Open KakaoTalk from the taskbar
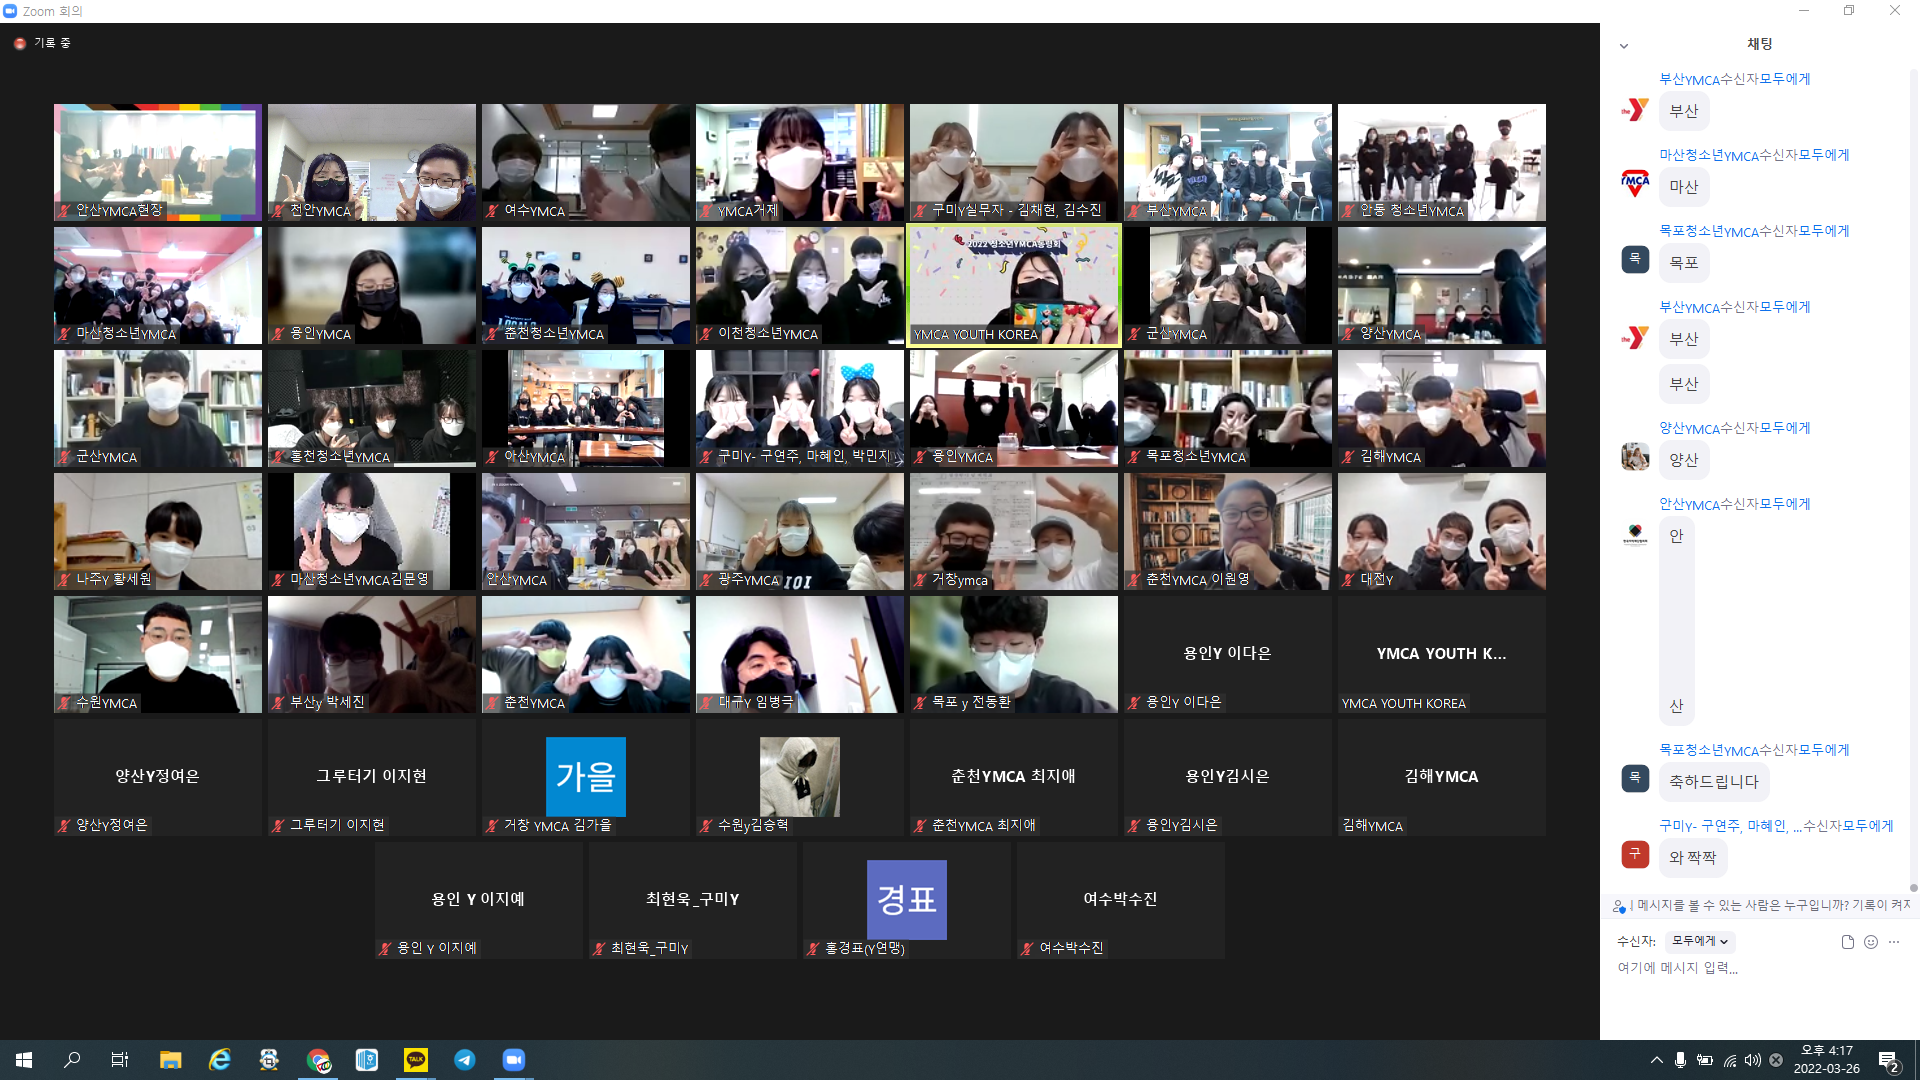 (416, 1060)
